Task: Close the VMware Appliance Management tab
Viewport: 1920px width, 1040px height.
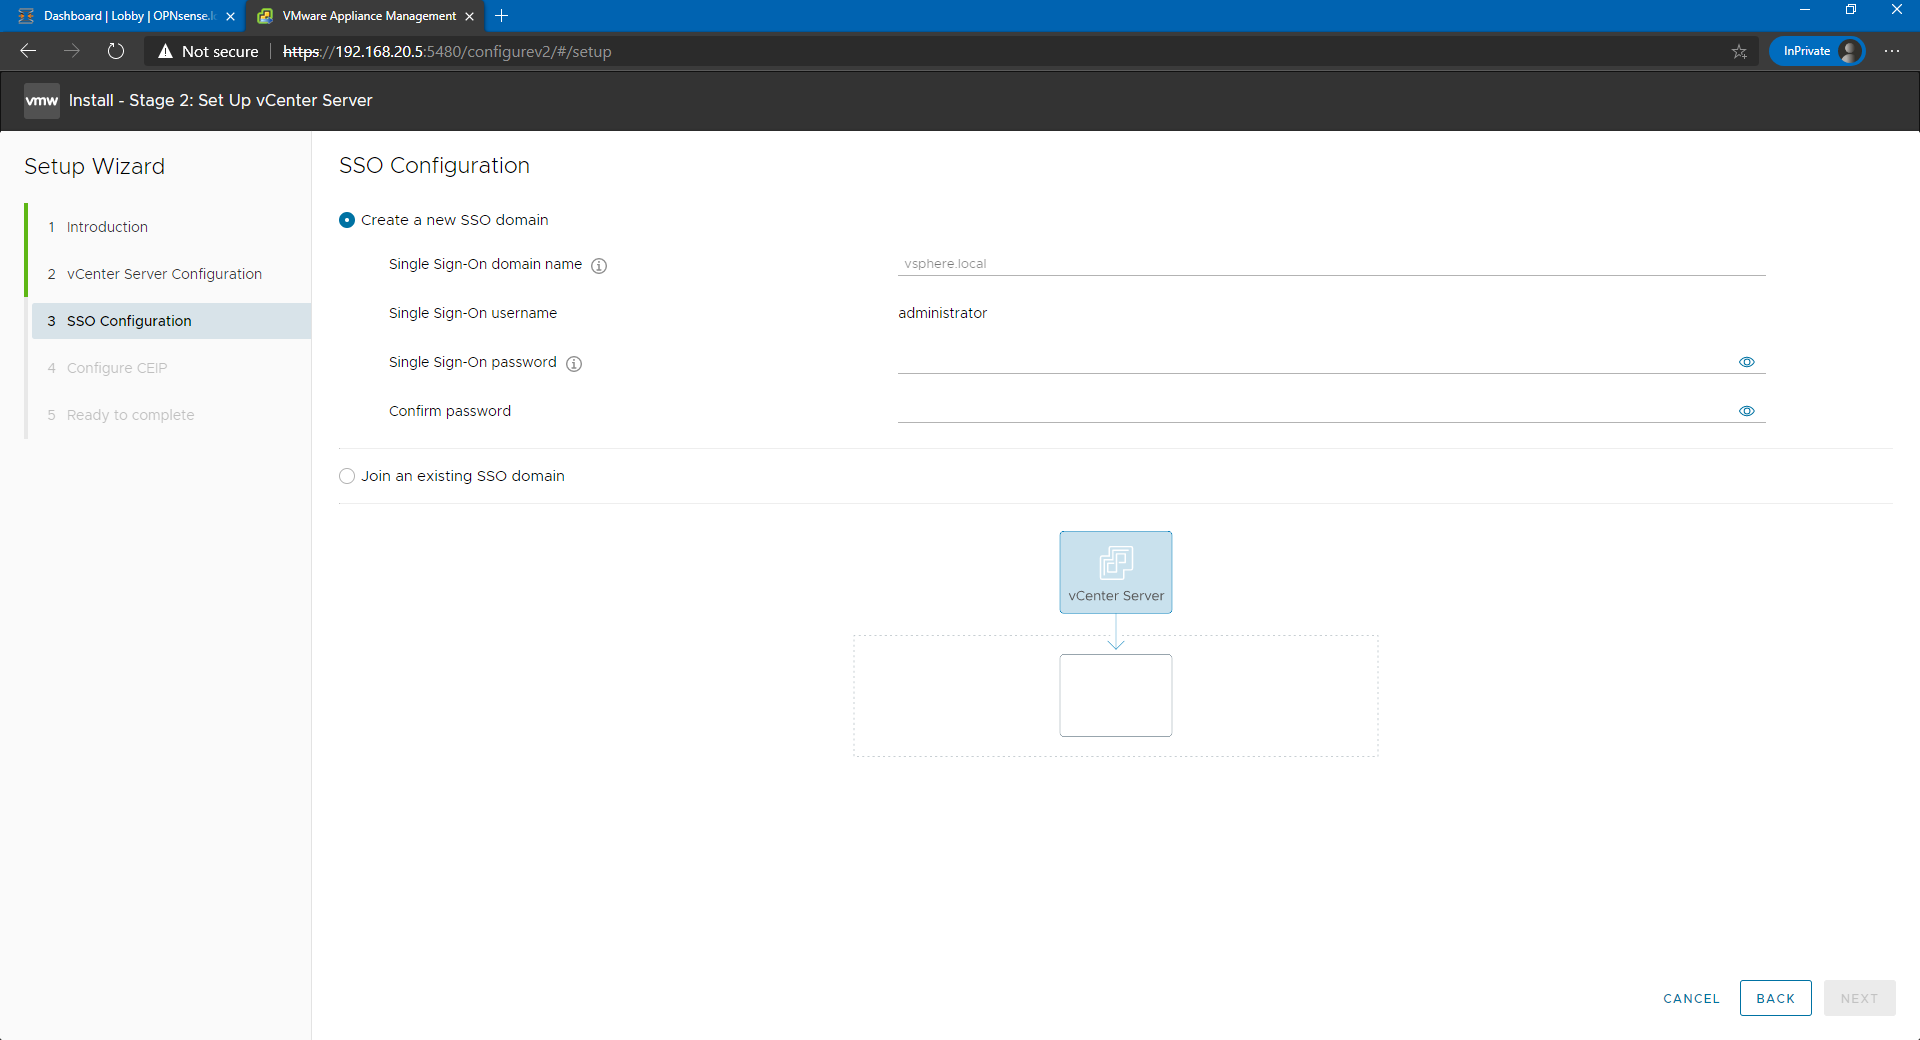Action: click(469, 16)
